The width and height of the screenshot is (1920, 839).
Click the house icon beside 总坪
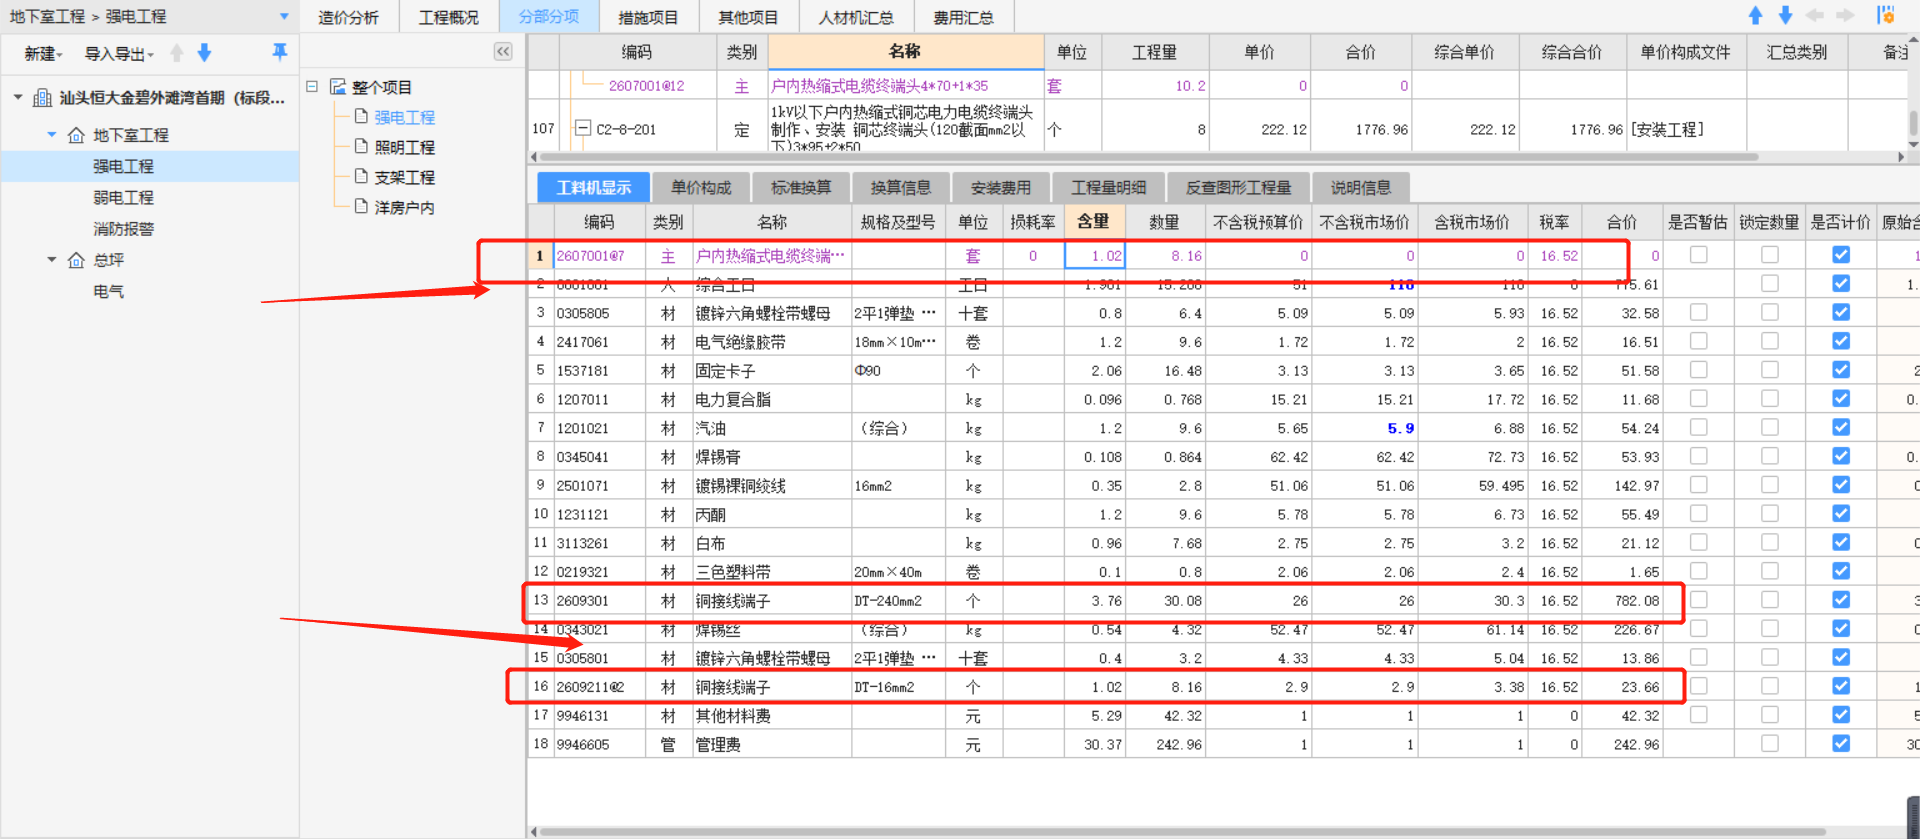coord(76,260)
